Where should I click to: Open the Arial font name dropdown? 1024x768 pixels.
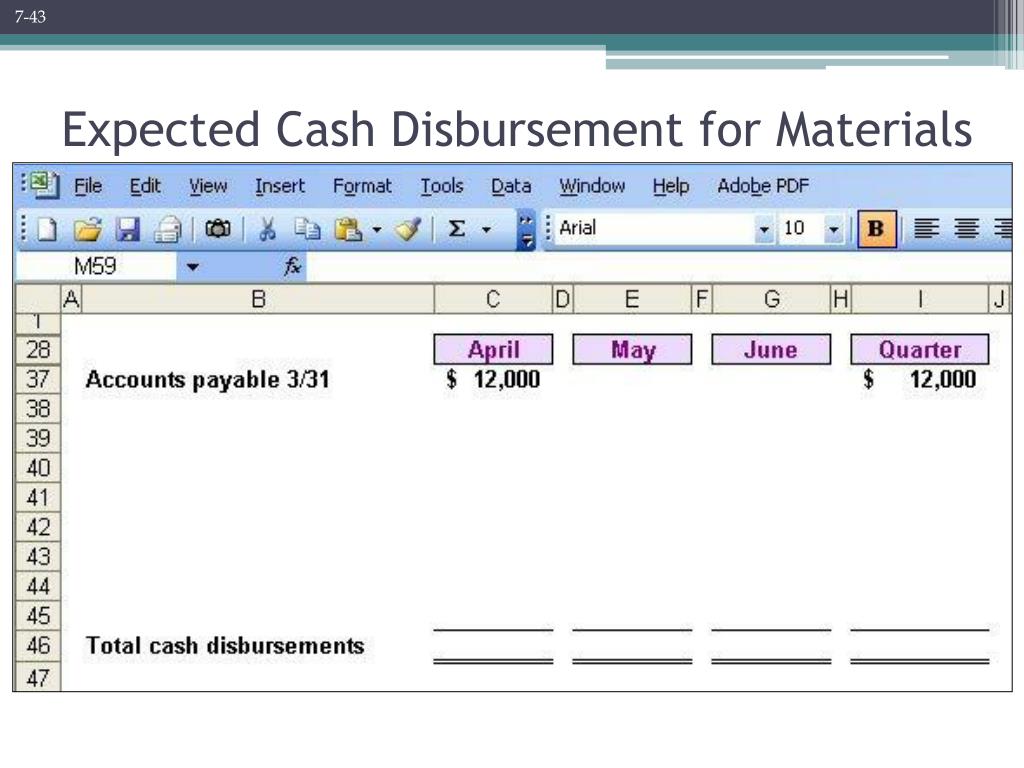coord(763,229)
